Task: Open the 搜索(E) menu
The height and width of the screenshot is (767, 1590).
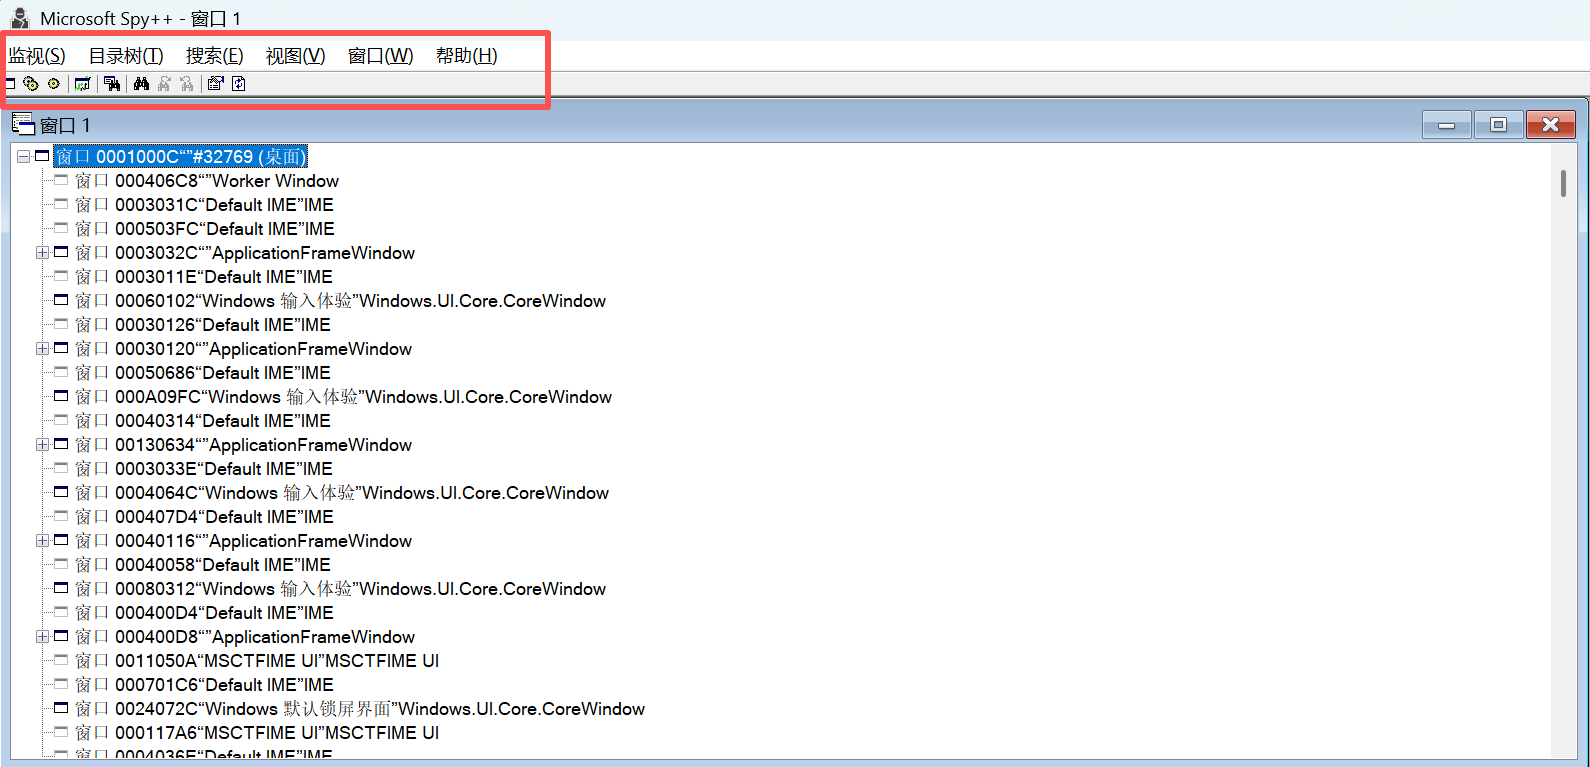Action: click(214, 56)
